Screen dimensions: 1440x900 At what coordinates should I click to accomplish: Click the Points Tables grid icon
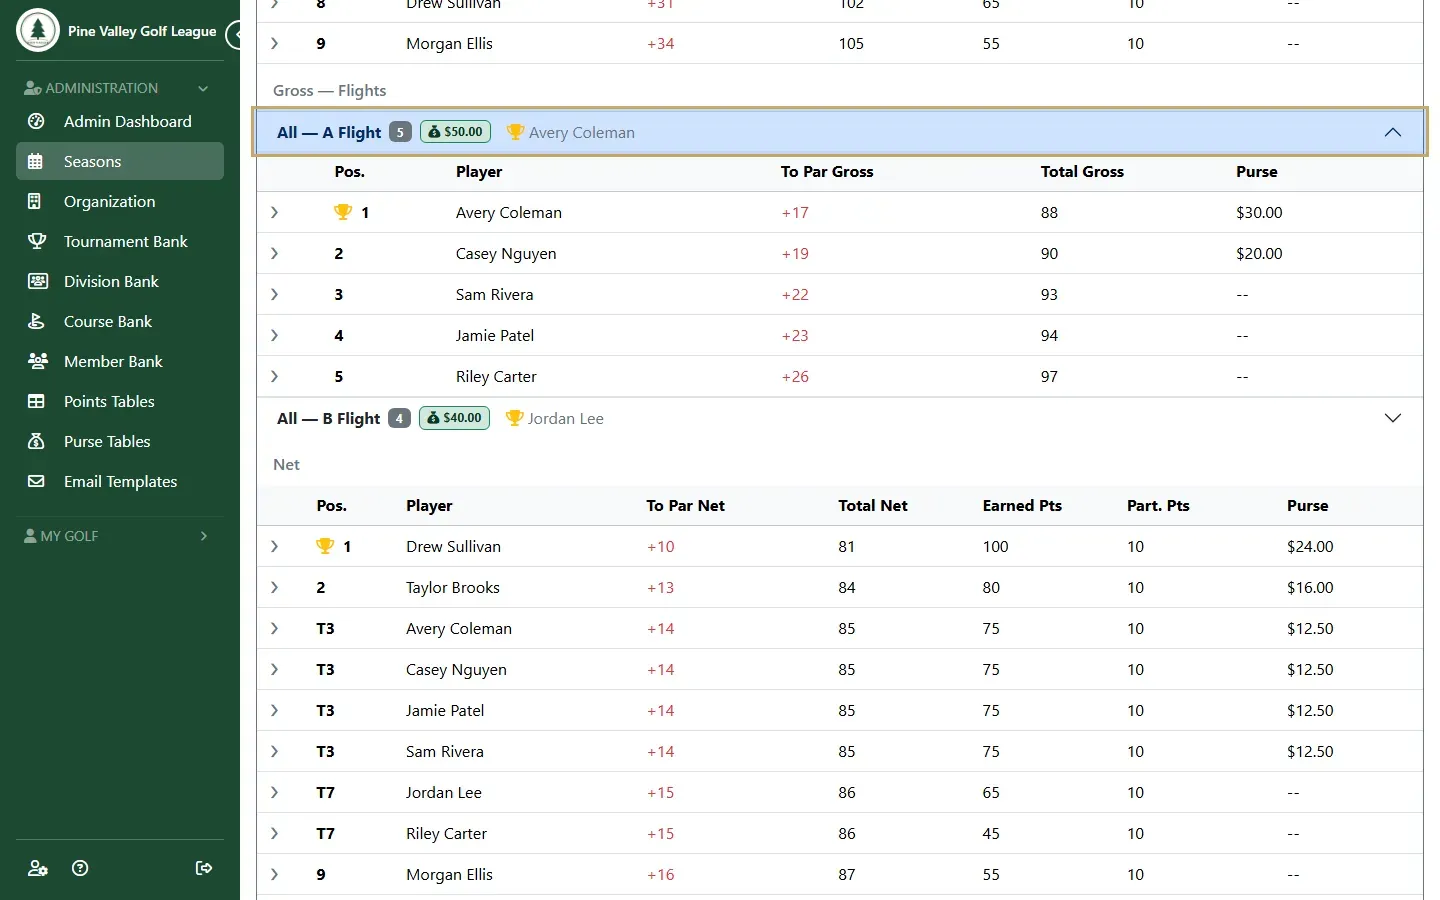click(x=36, y=401)
